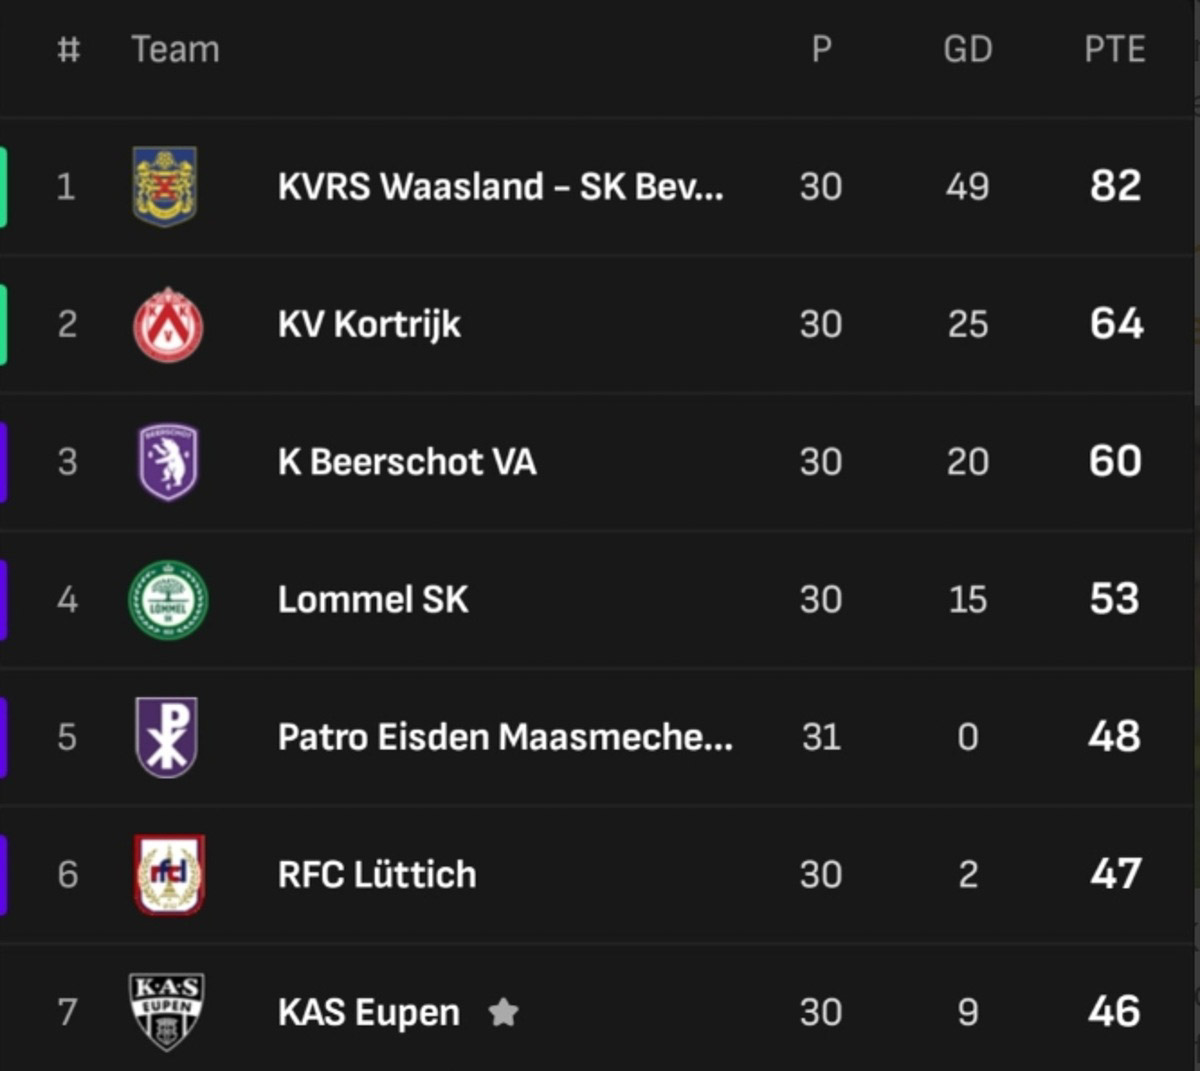Screen dimensions: 1200x1071
Task: Open KVRS Waasland – SK Bev... team link
Action: (500, 186)
